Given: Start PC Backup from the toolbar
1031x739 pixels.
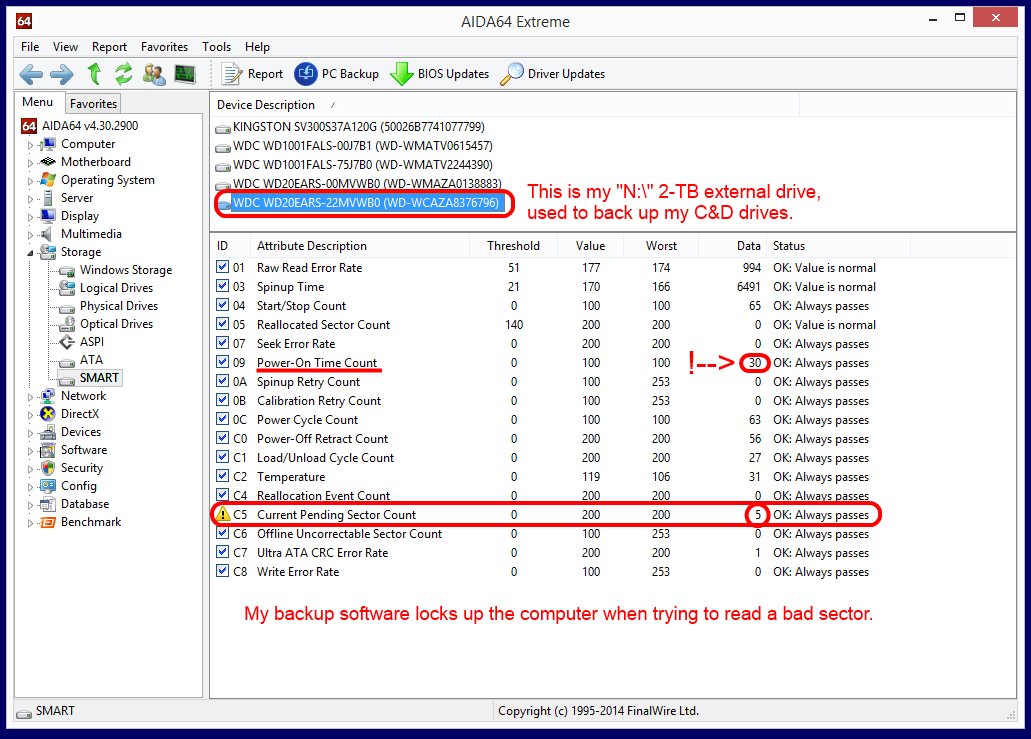Looking at the screenshot, I should click(x=337, y=74).
